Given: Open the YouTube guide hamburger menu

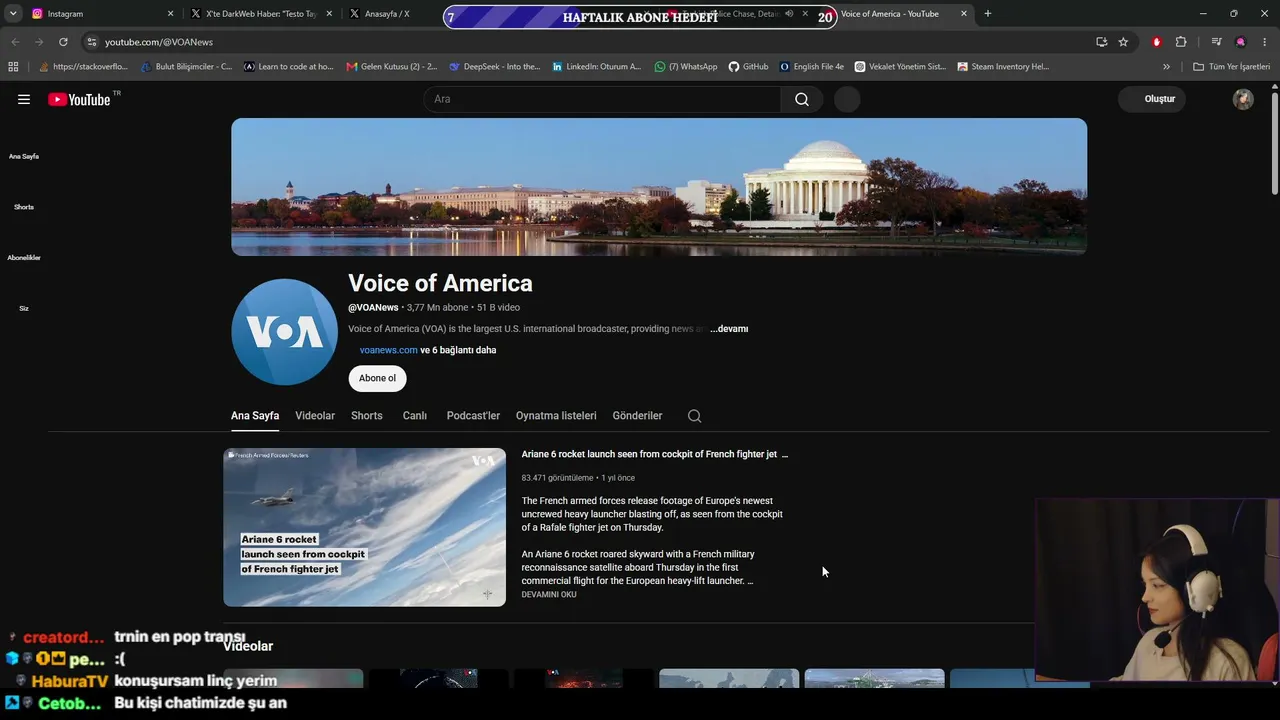Looking at the screenshot, I should click(24, 99).
